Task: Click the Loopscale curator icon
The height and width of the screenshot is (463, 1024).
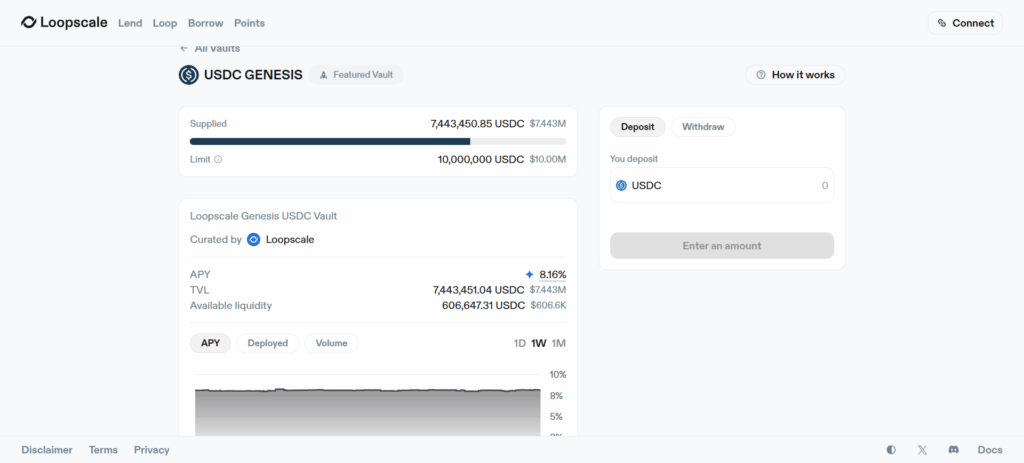Action: [x=254, y=240]
